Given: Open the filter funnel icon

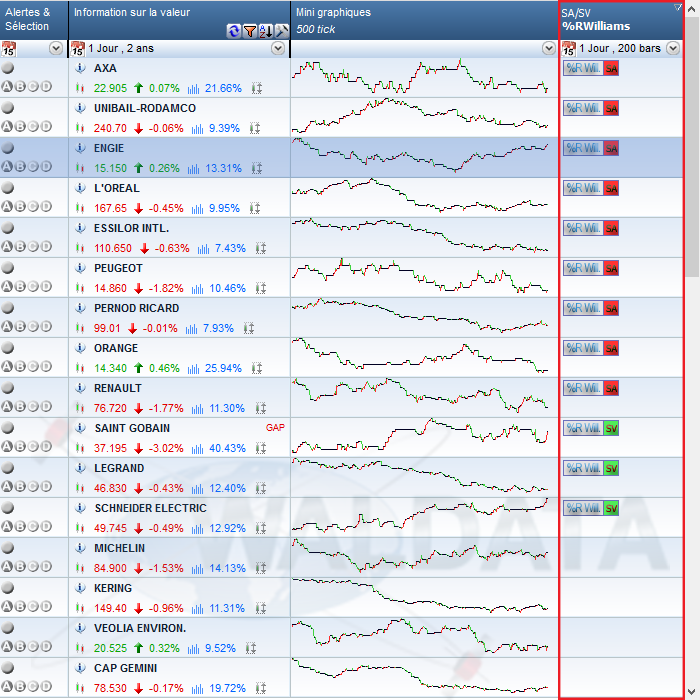Looking at the screenshot, I should pyautogui.click(x=250, y=31).
